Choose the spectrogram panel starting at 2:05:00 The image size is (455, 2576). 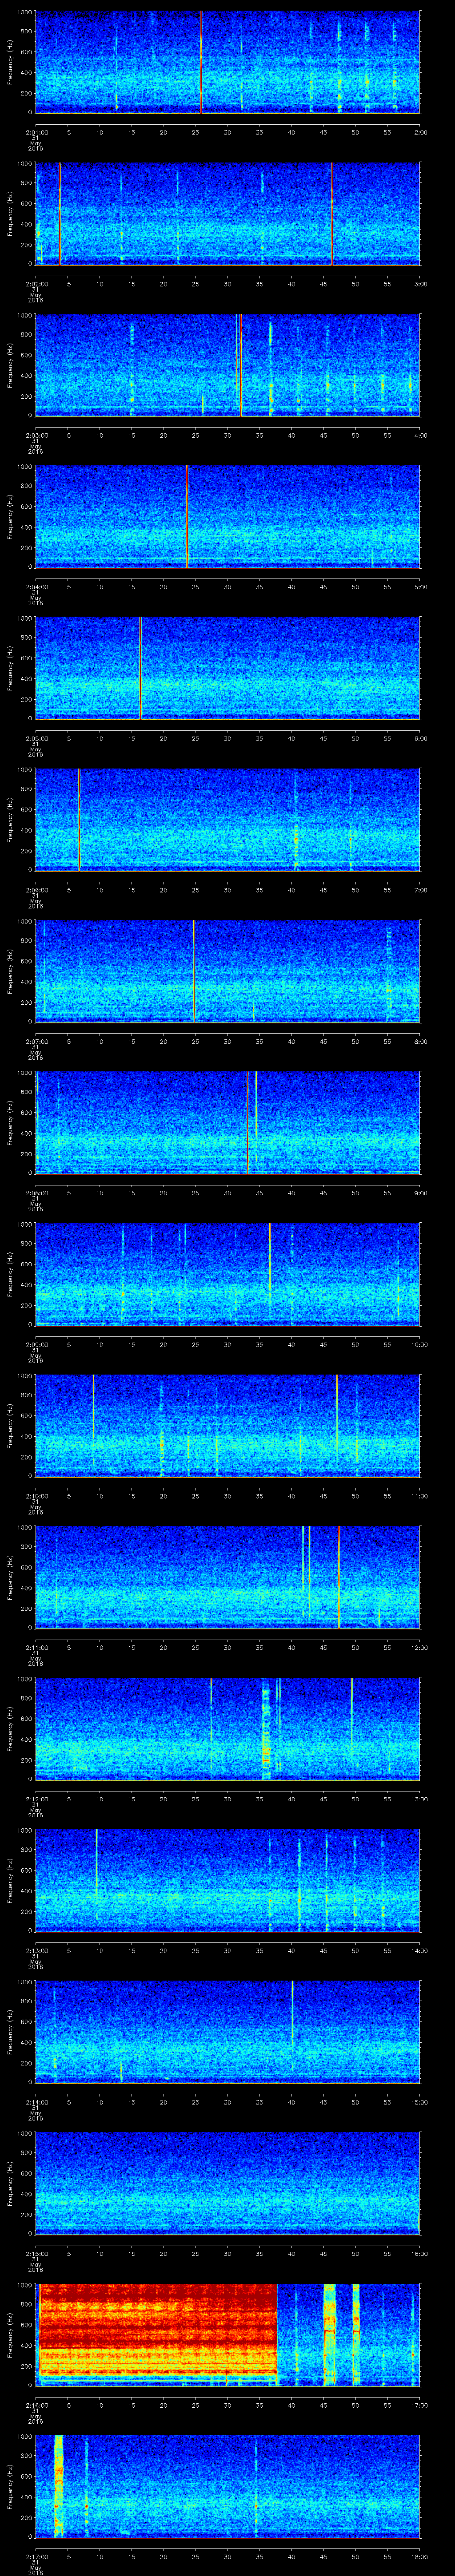tap(228, 668)
